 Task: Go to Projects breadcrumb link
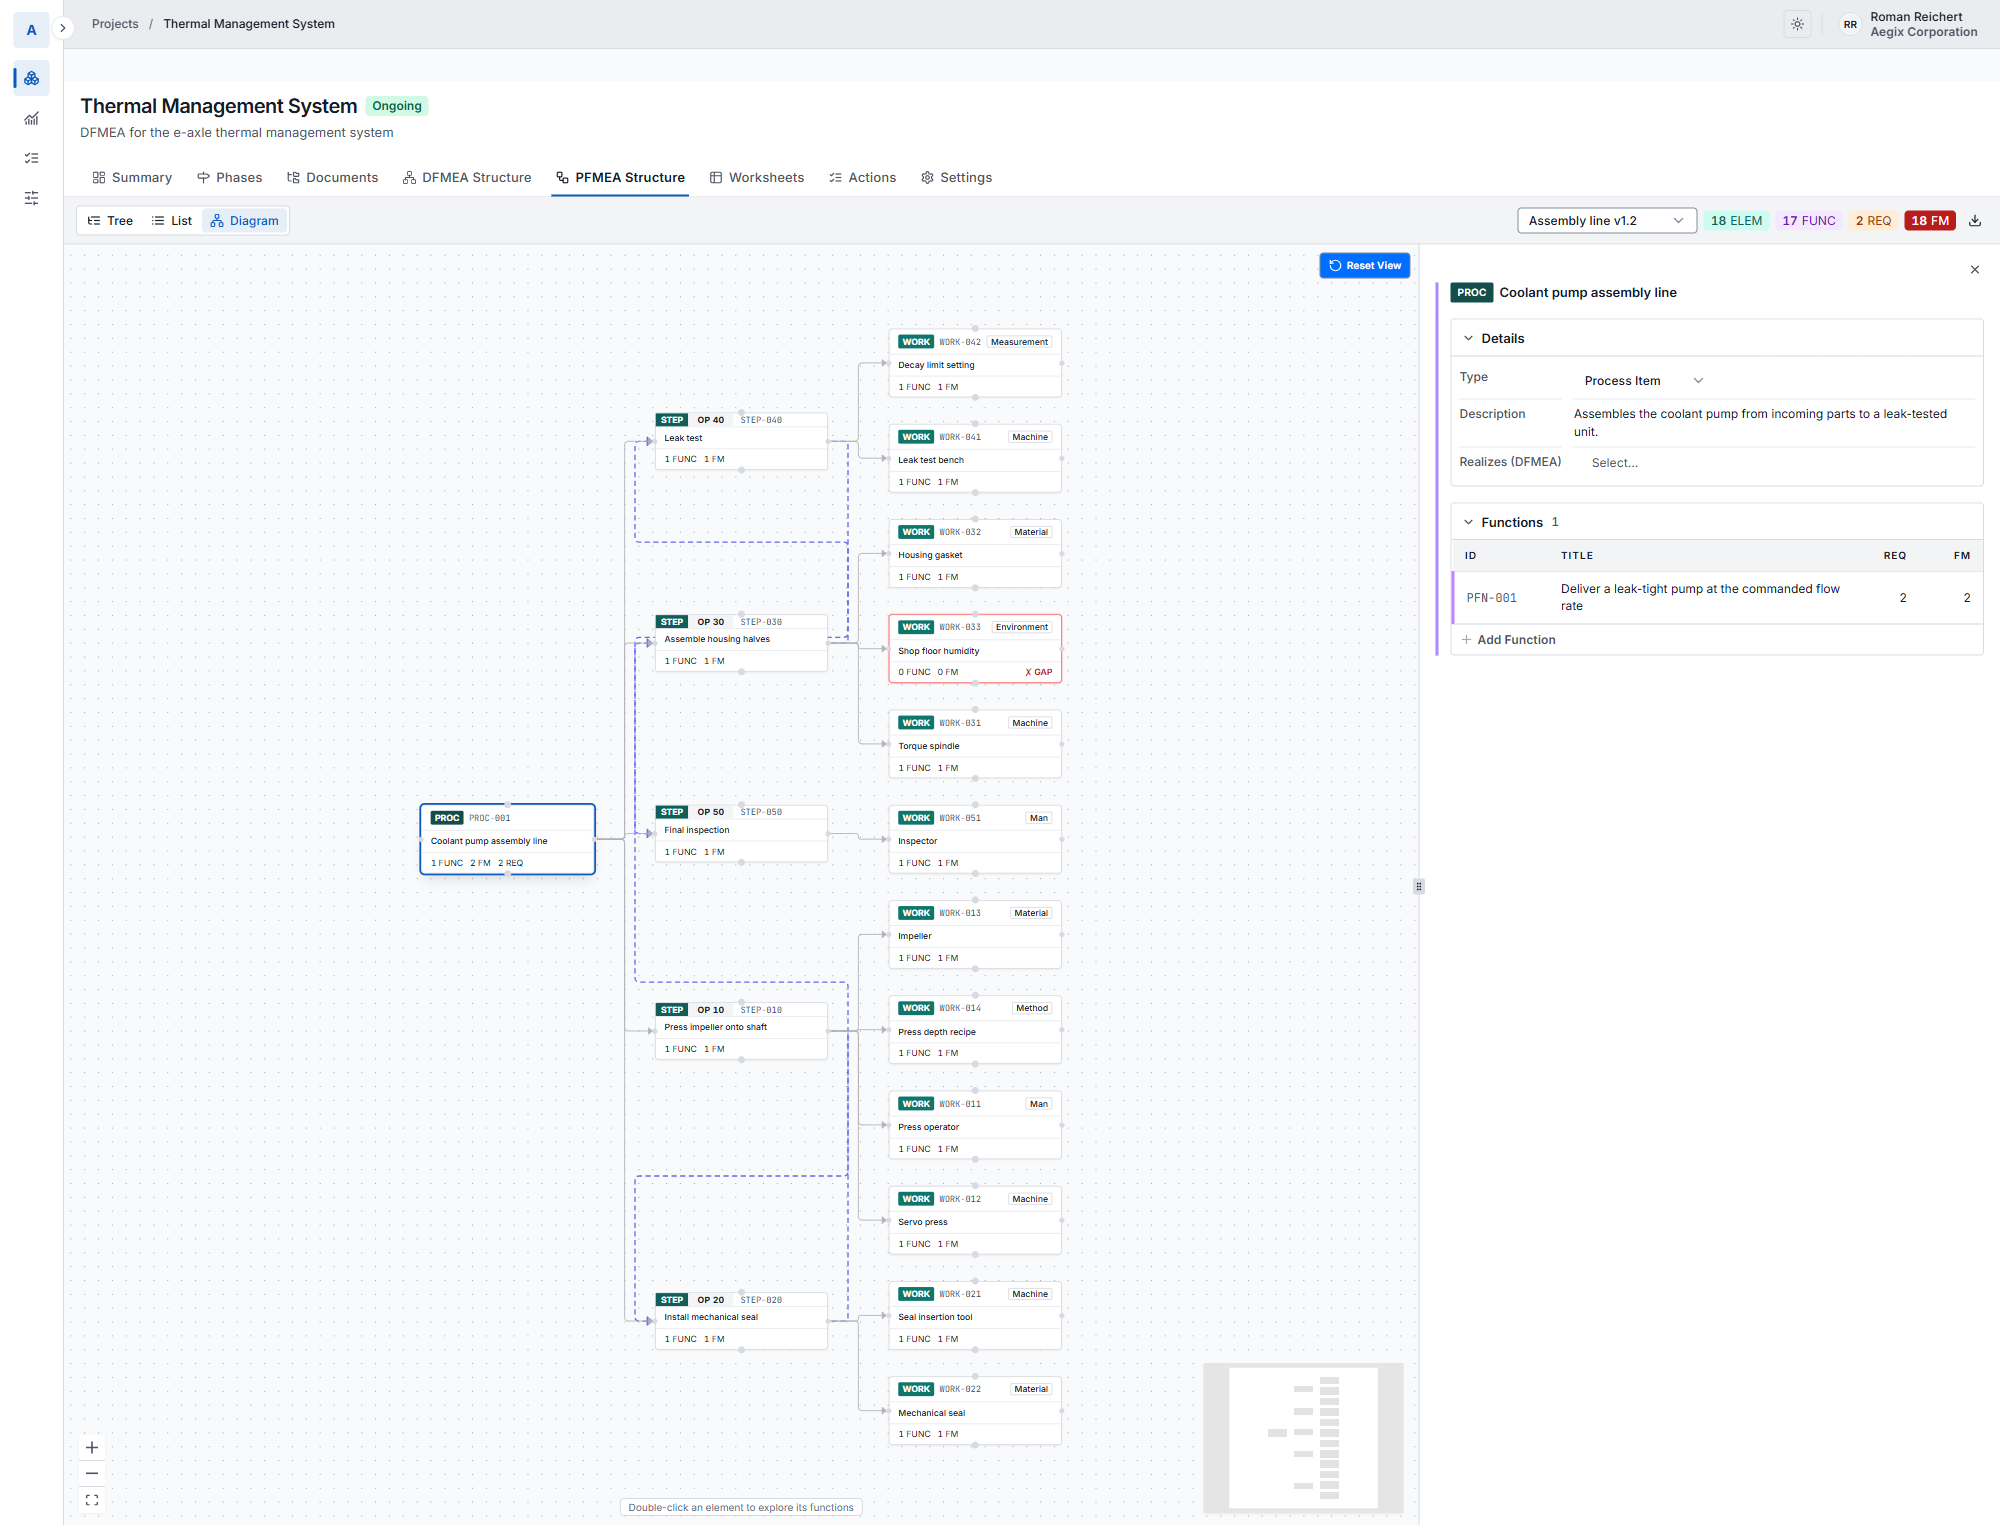115,24
